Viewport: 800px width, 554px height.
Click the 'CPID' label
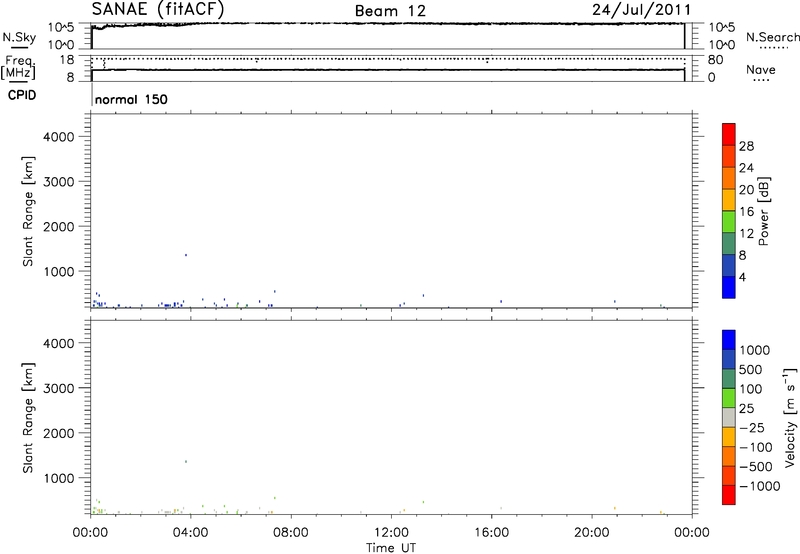point(22,95)
